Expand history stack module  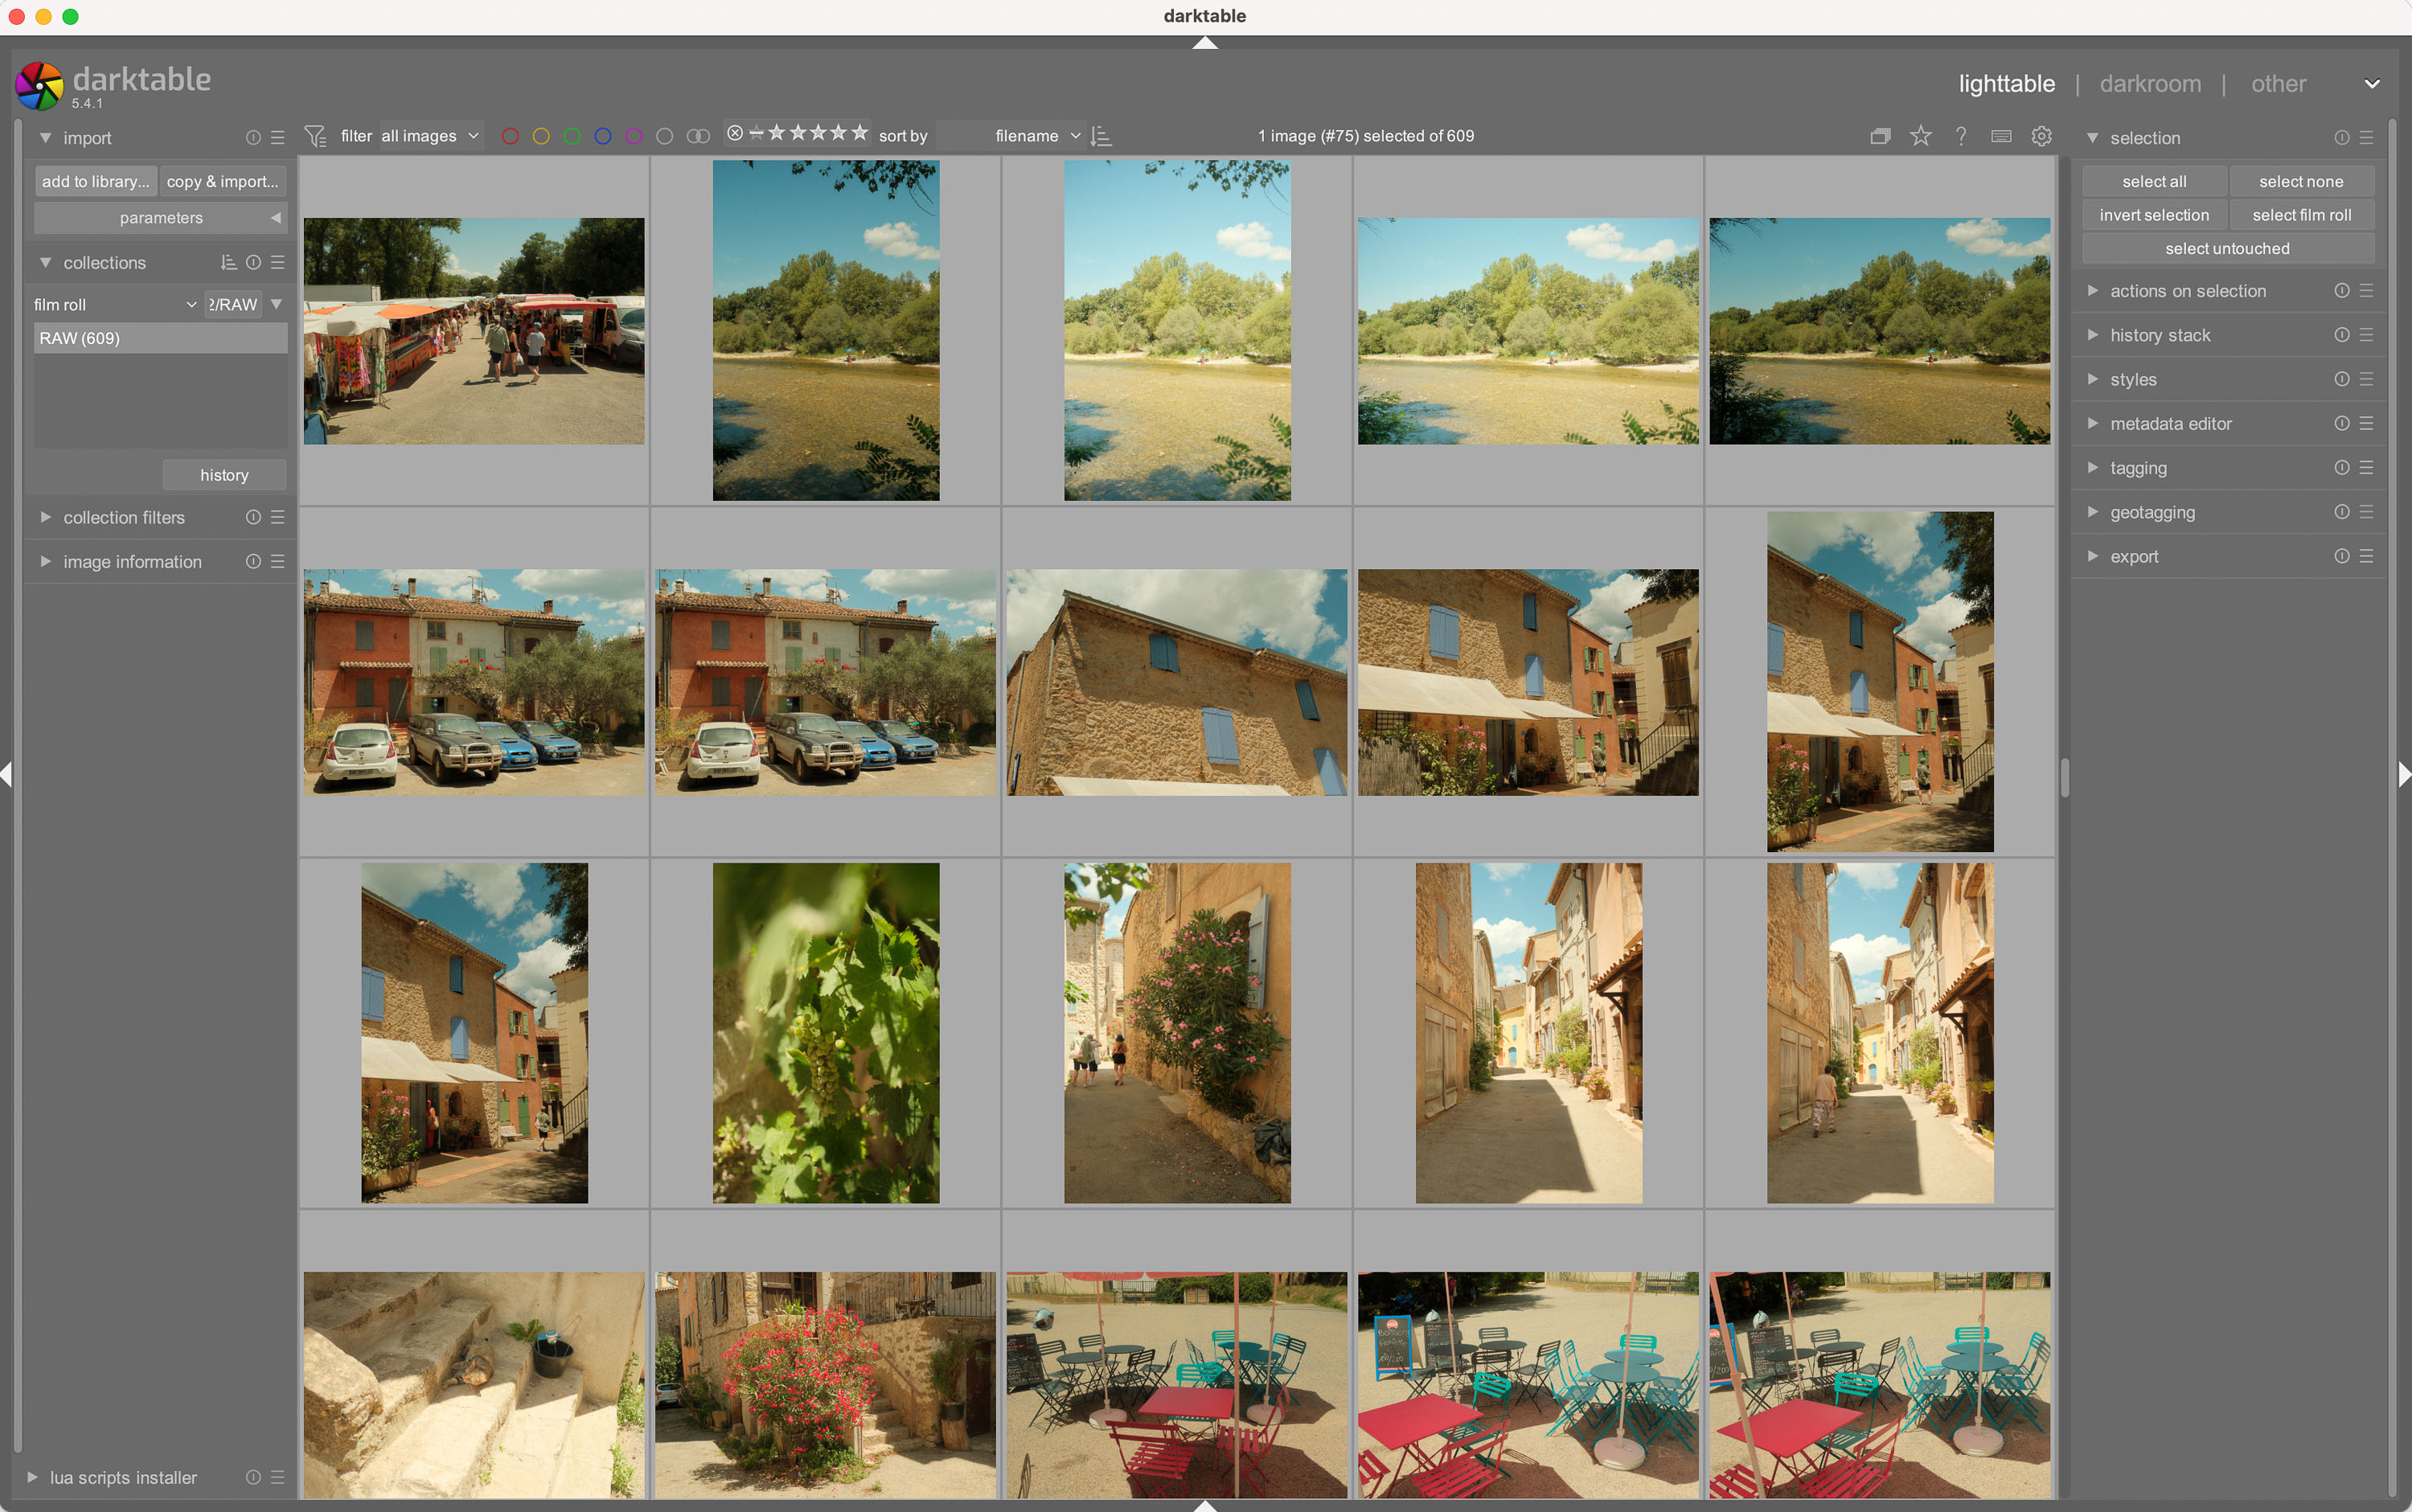2092,335
